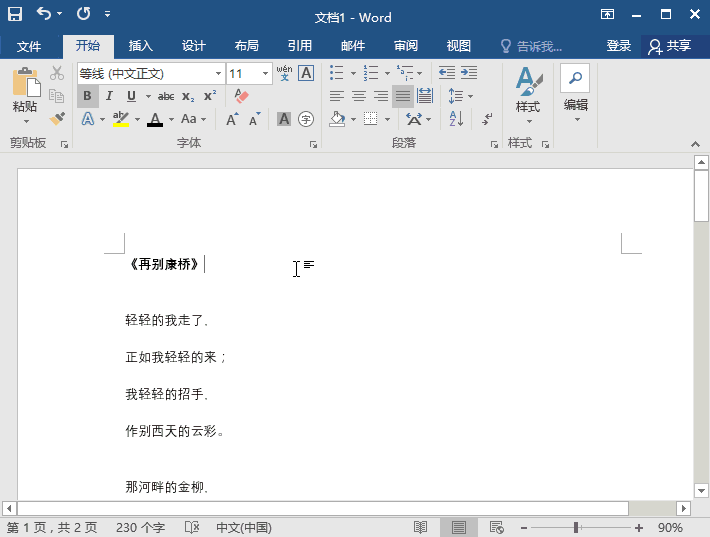Click the 共享 share button
The height and width of the screenshot is (537, 710).
tap(670, 46)
